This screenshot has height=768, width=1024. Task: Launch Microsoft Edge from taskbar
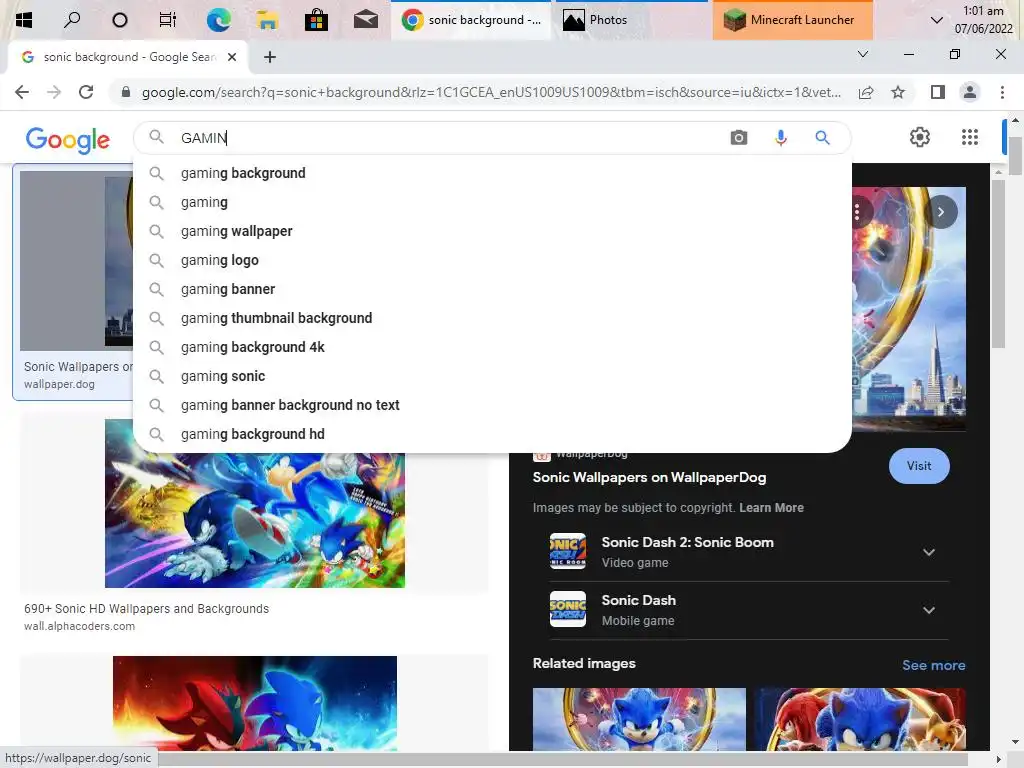point(218,20)
